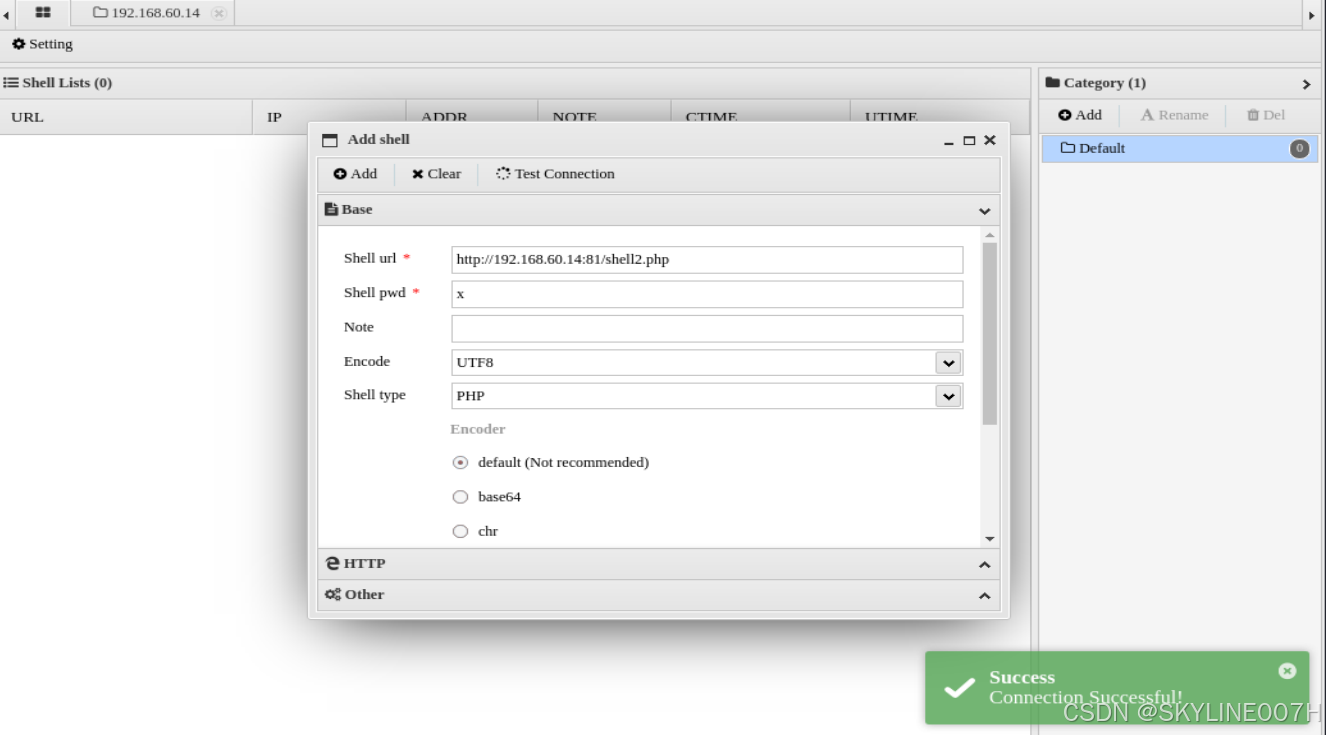The image size is (1326, 735).
Task: Collapse the Base section
Action: pos(983,210)
